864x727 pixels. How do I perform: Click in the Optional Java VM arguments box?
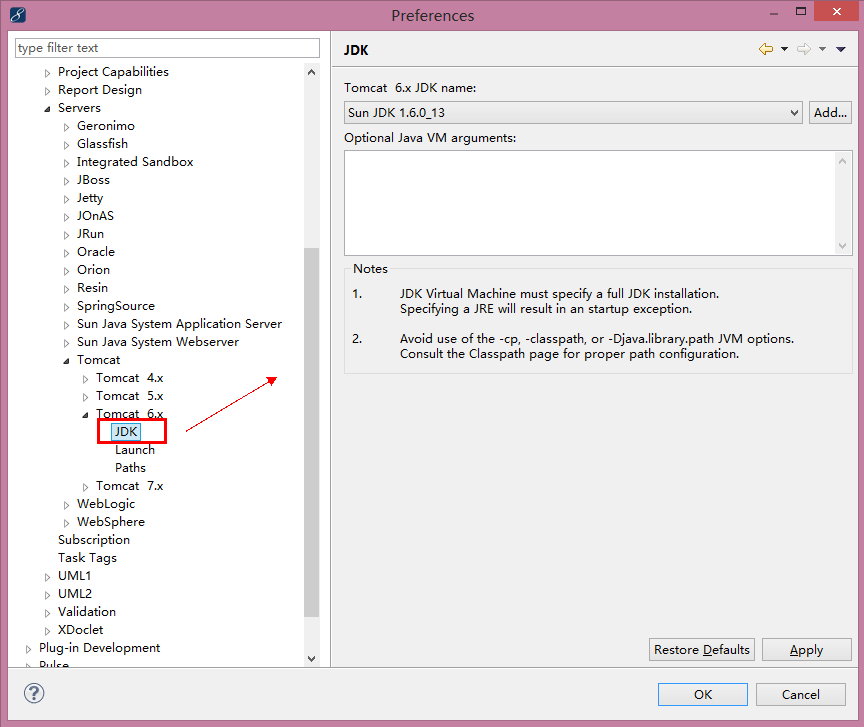[x=591, y=203]
